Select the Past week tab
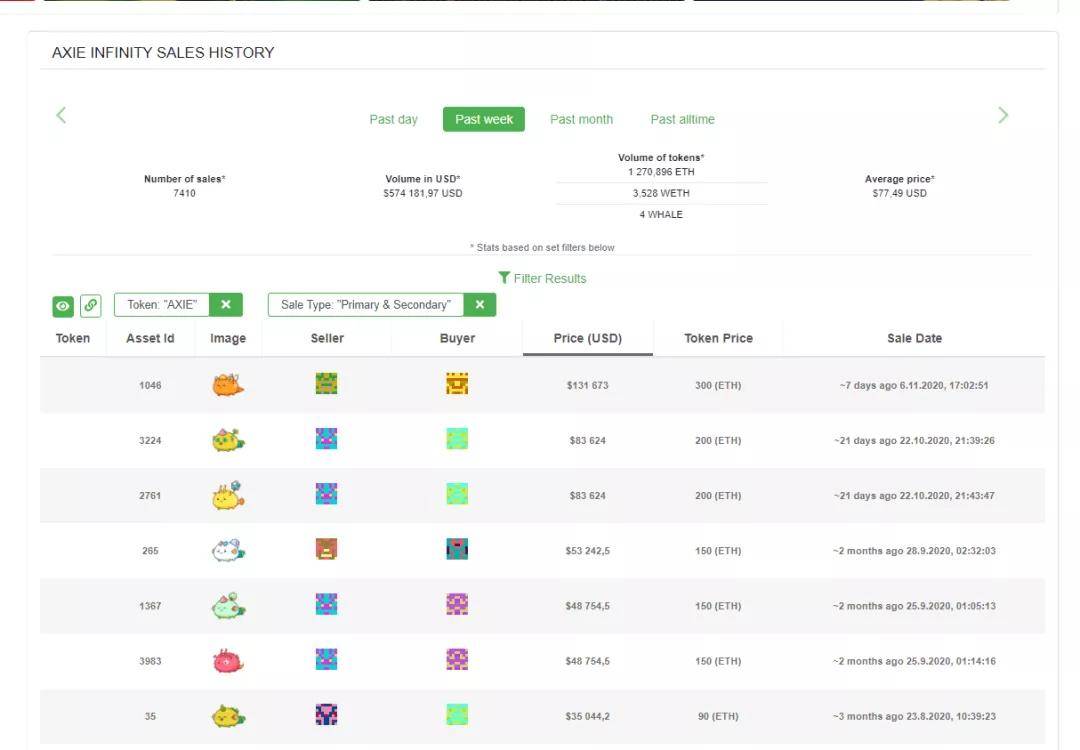Screen dimensions: 1080x750 click(484, 119)
